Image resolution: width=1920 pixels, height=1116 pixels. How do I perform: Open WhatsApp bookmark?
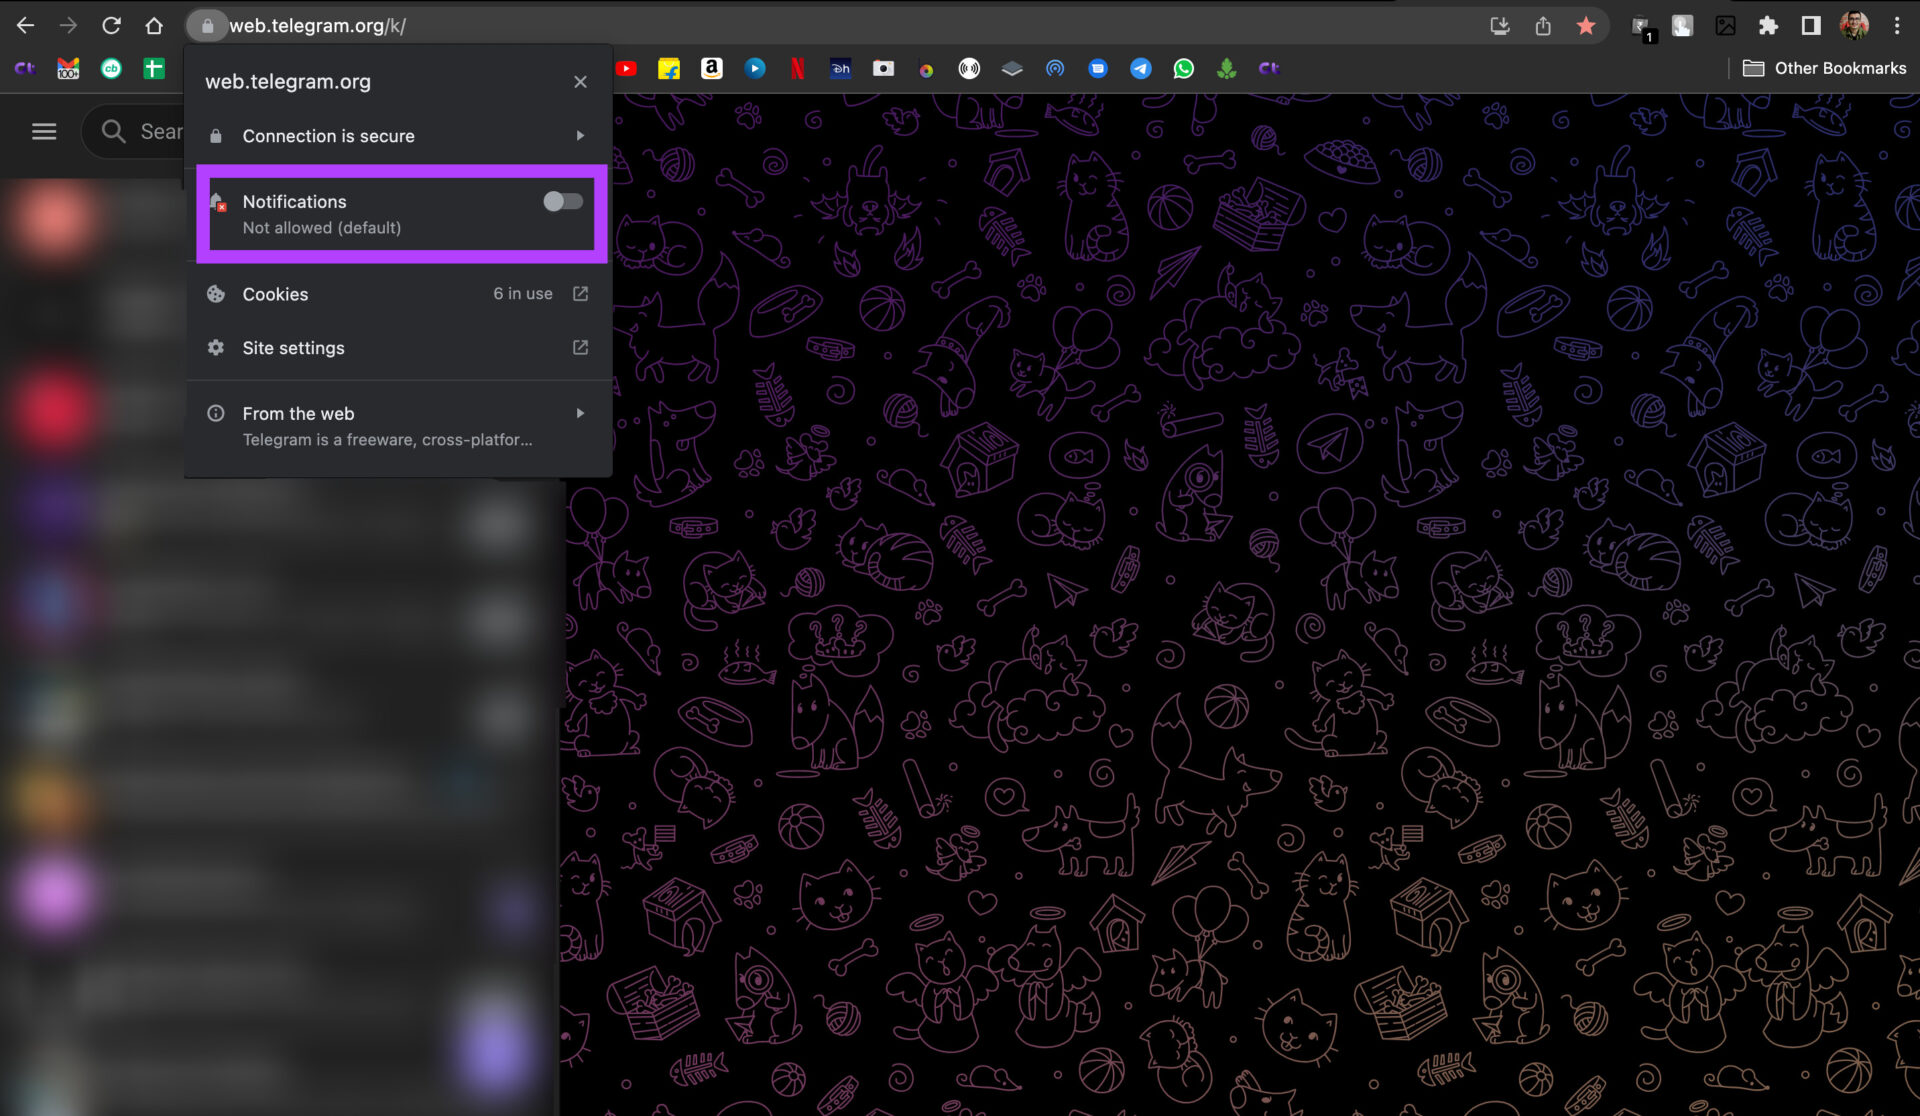(1184, 69)
